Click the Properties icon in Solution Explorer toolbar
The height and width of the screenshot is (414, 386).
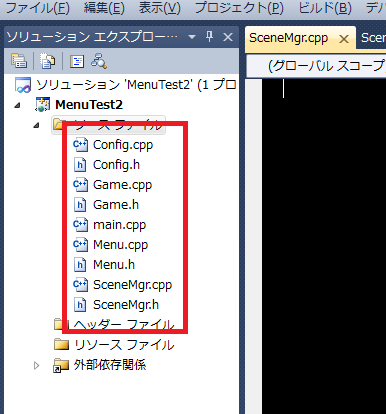click(19, 61)
